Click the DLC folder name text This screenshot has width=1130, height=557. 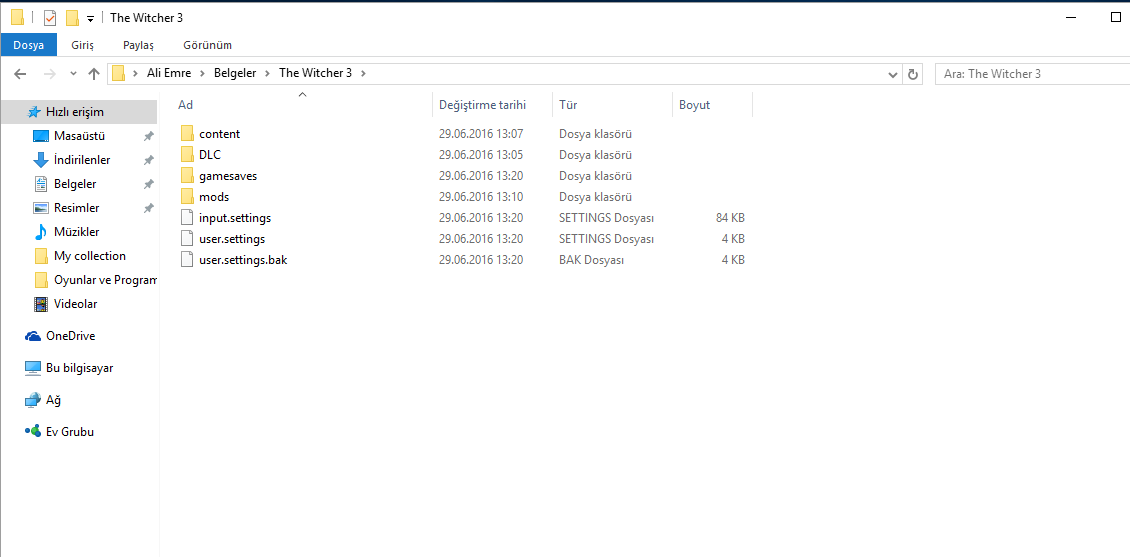(x=210, y=155)
